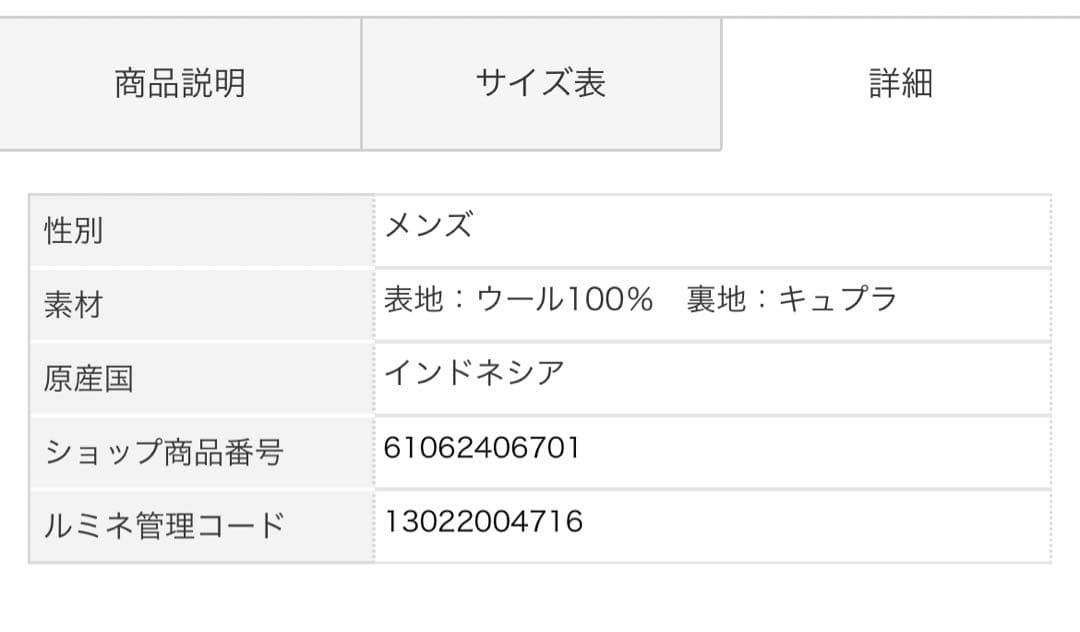Click blank area below the details table
Viewport: 1080px width, 632px height.
click(540, 600)
